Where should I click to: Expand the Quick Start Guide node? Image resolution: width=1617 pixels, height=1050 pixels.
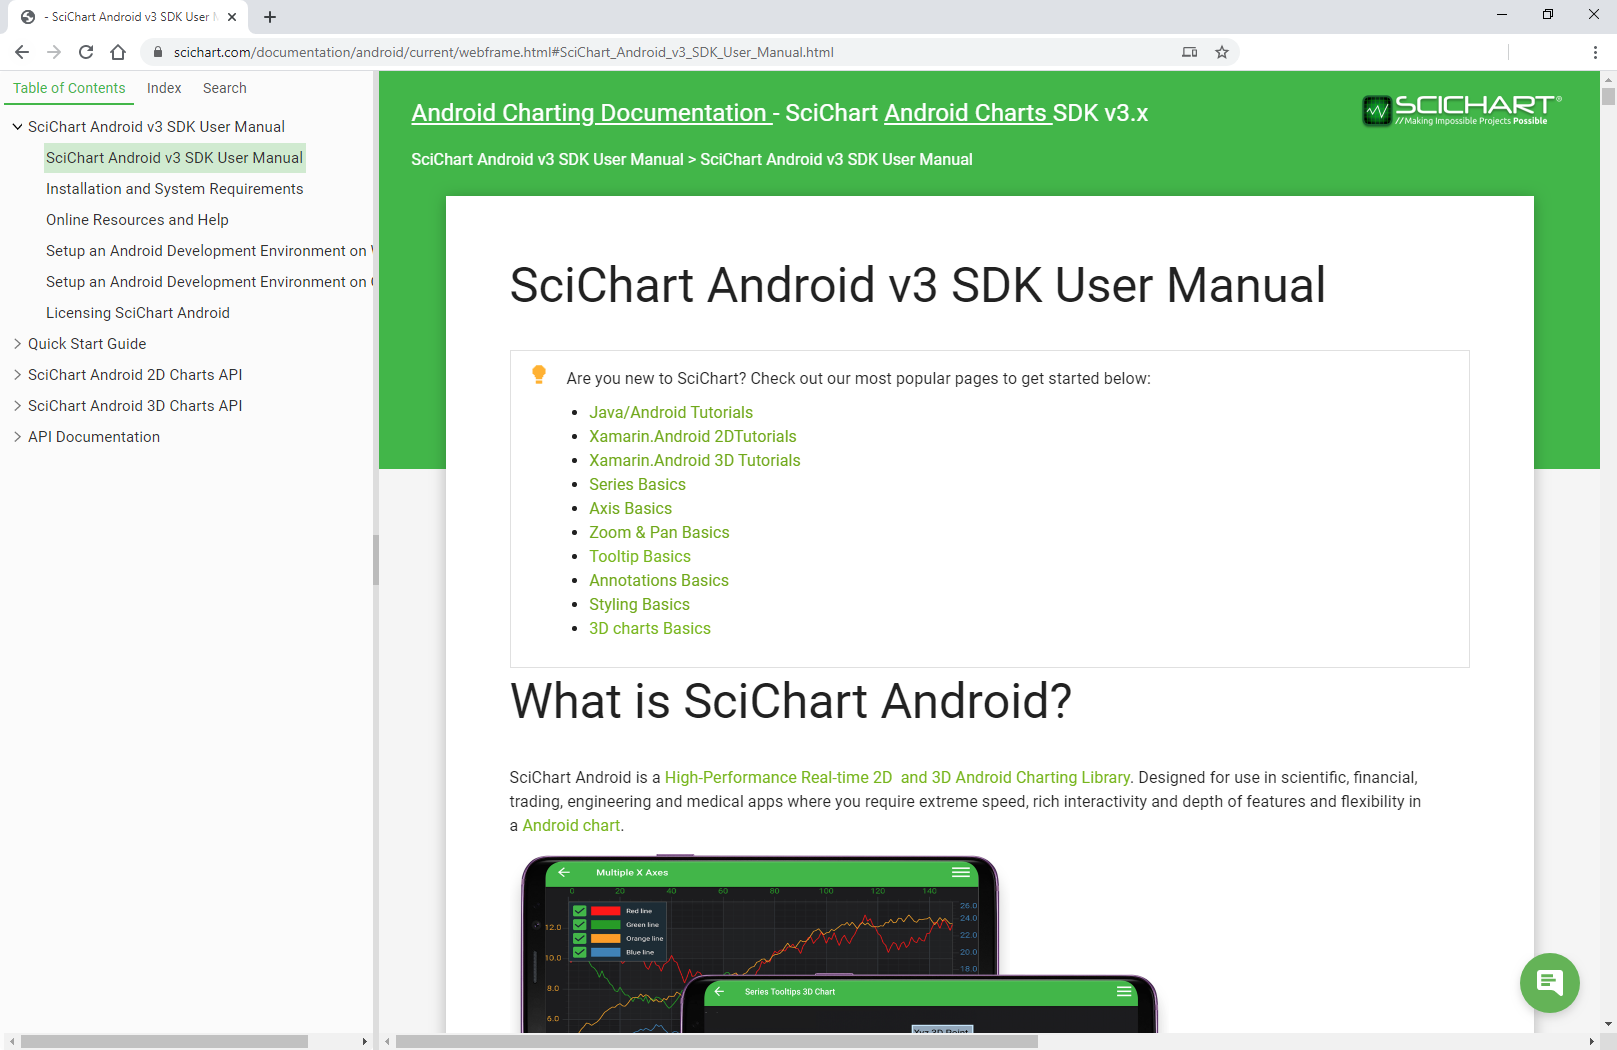pyautogui.click(x=17, y=344)
